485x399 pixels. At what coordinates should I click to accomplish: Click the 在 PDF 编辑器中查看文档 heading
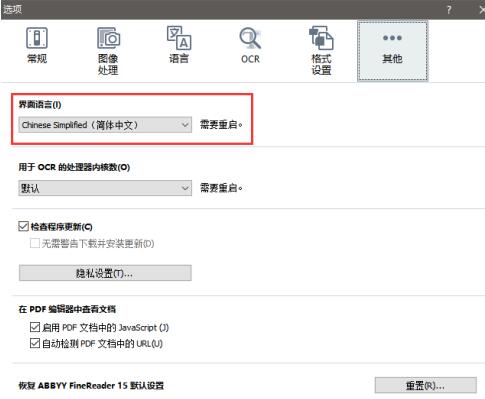[67, 309]
